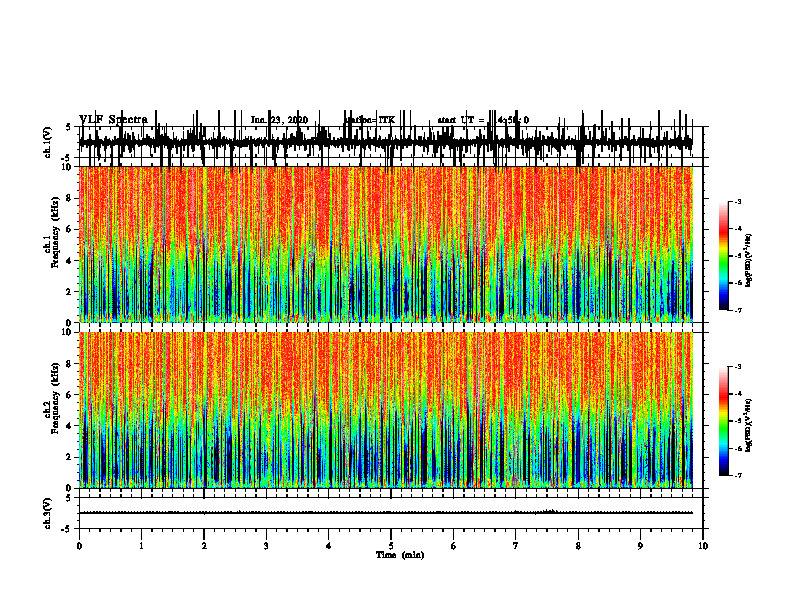Click the ch.2 colorbar log(PSD) unit label
792x612 pixels.
pyautogui.click(x=748, y=424)
